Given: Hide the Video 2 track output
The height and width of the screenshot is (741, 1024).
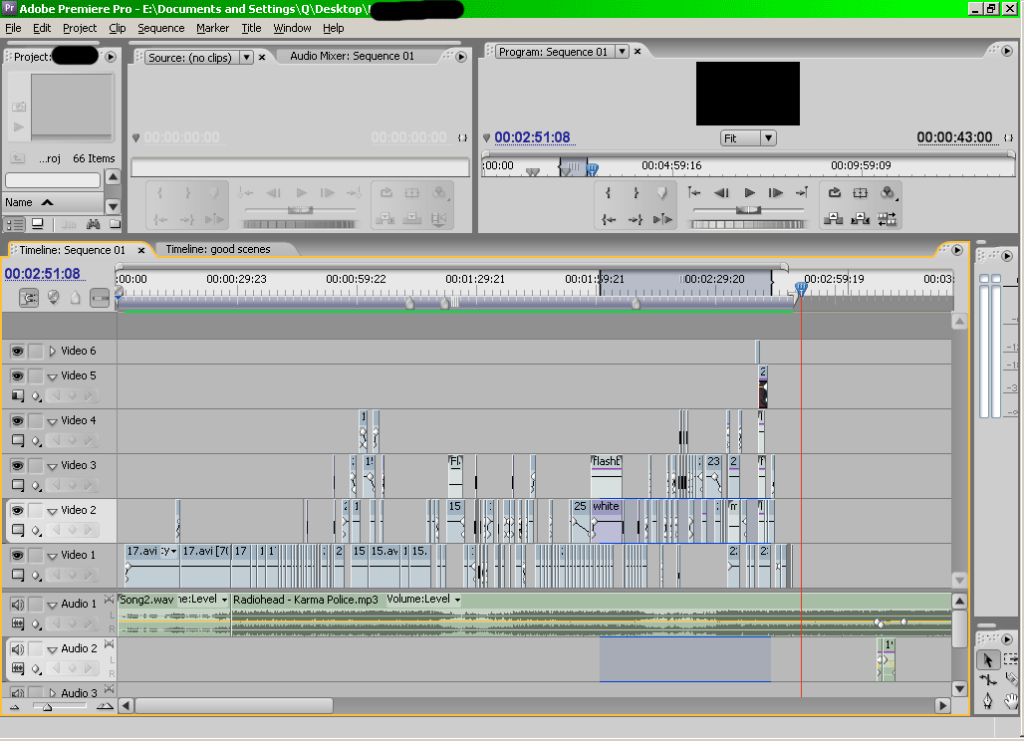Looking at the screenshot, I should [x=17, y=511].
